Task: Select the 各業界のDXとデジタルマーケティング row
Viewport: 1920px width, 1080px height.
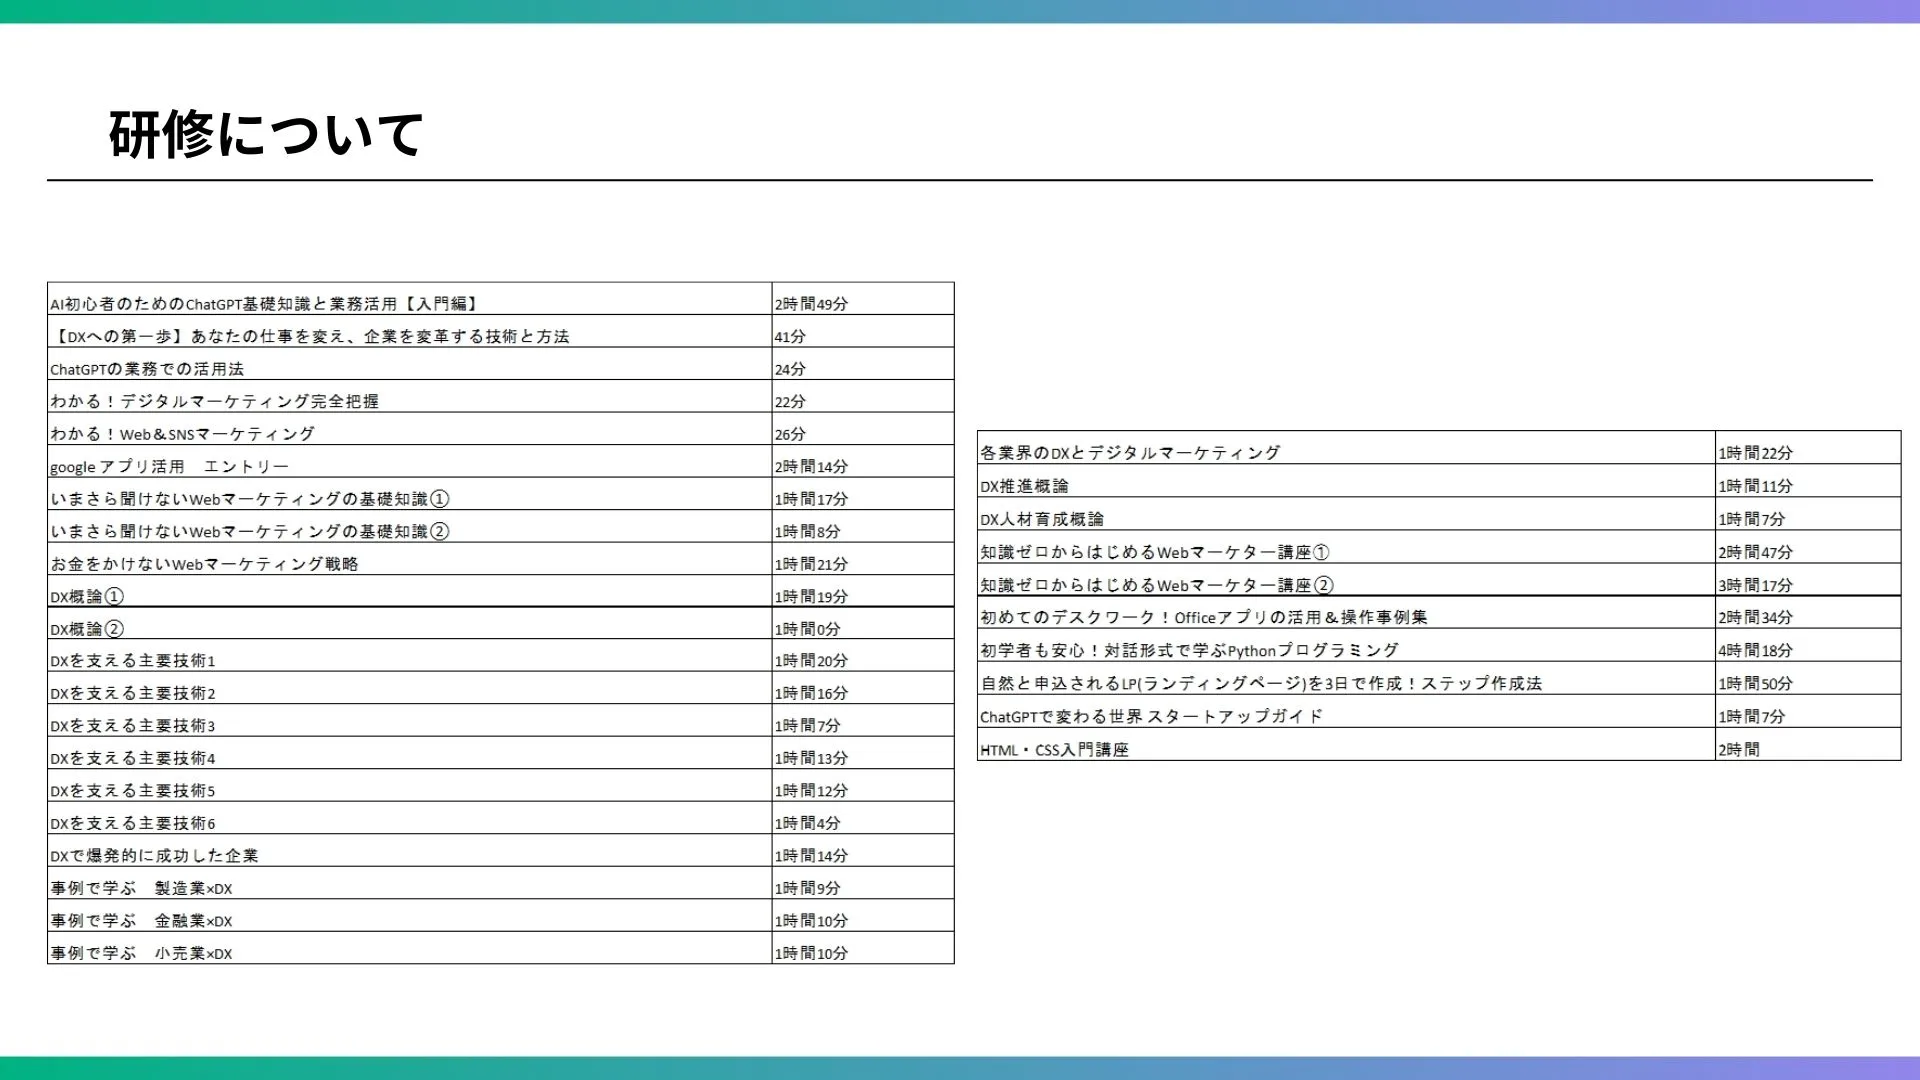Action: pyautogui.click(x=1130, y=453)
